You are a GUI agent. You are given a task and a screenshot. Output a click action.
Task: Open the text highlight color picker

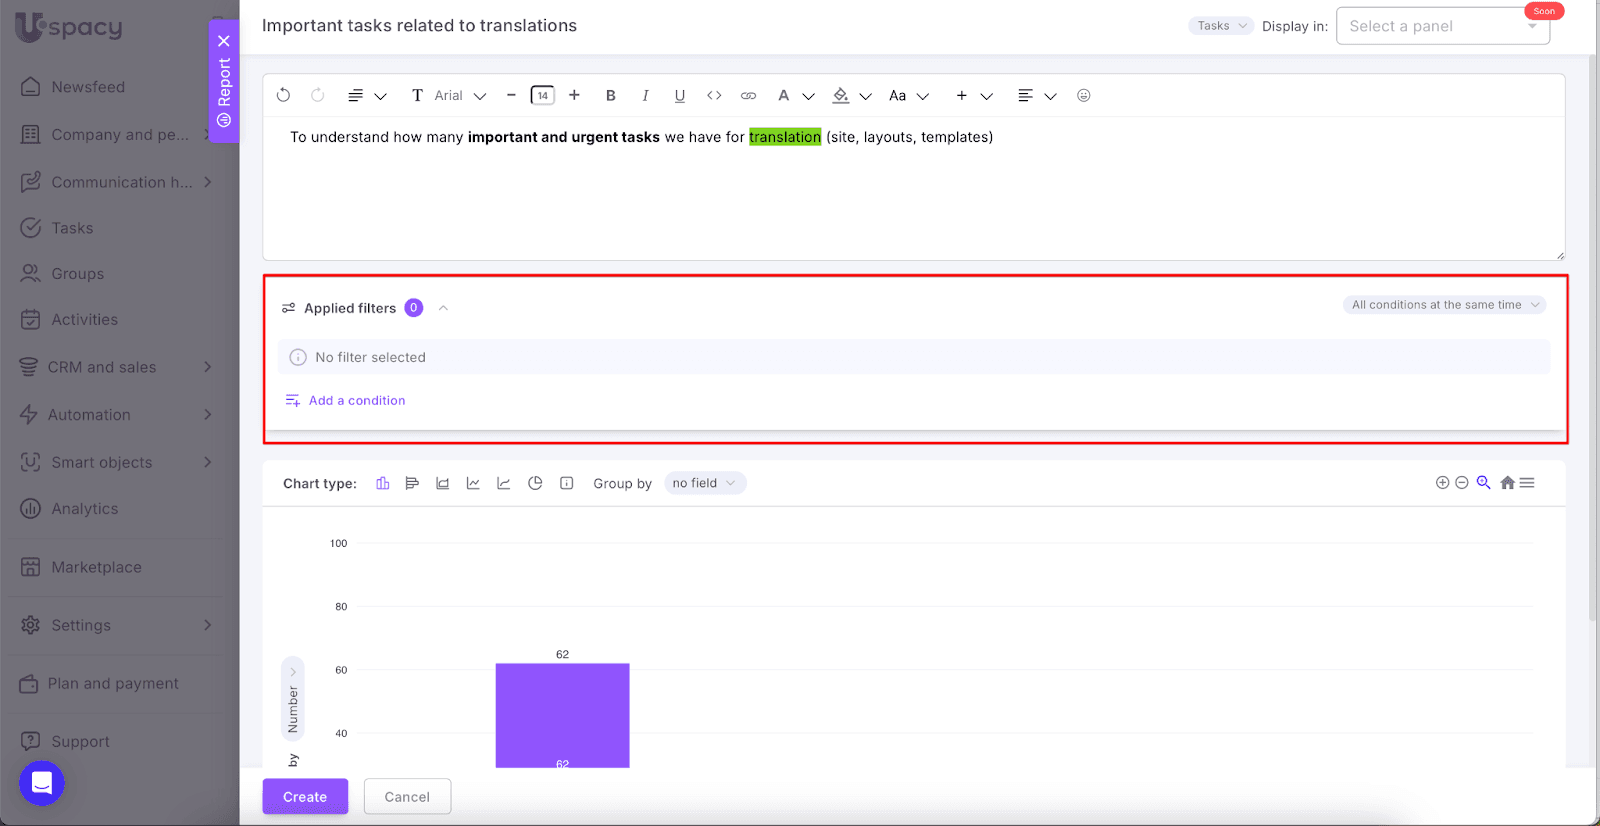[x=842, y=96]
